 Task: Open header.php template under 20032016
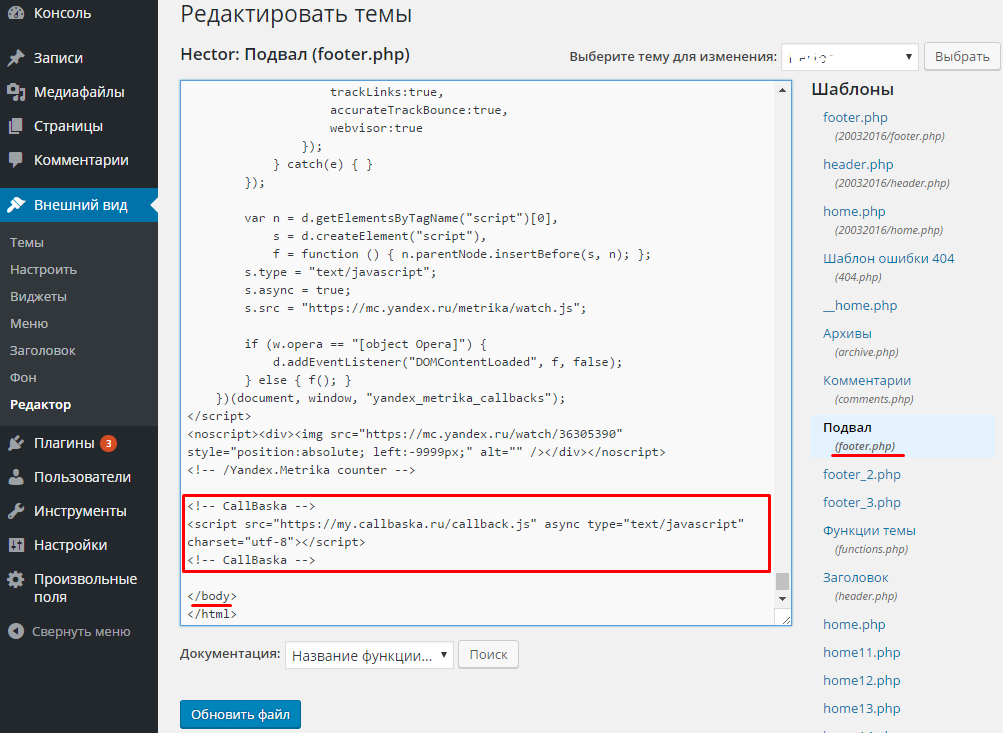(x=858, y=164)
